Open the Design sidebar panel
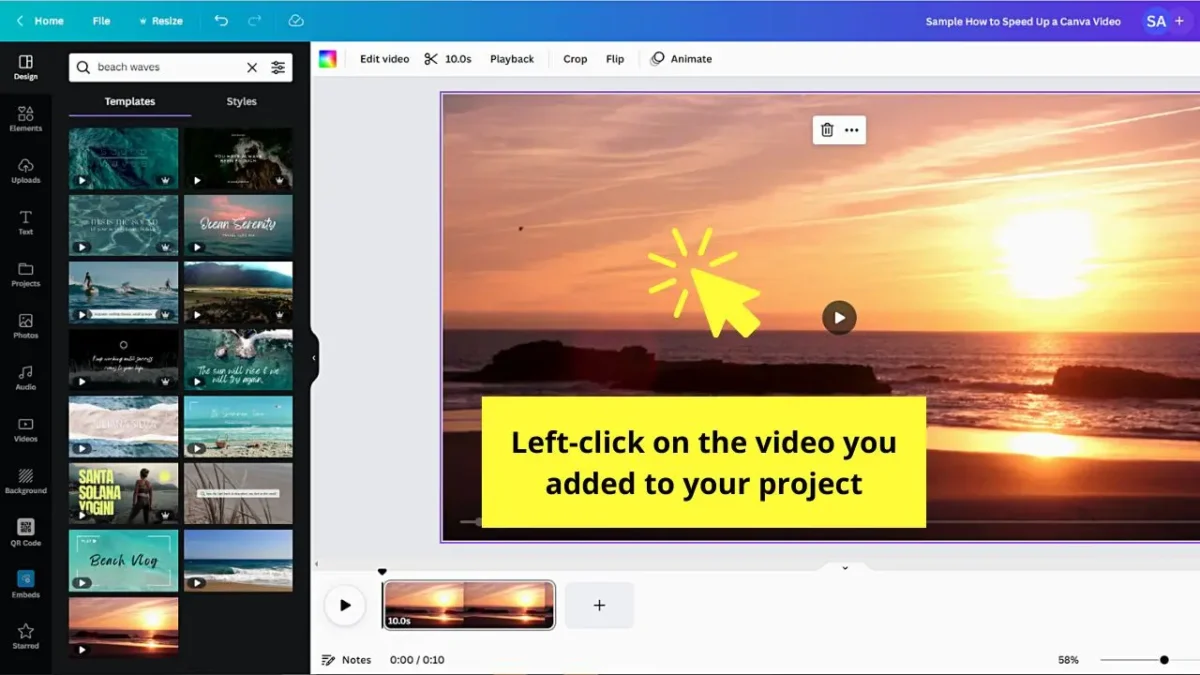The width and height of the screenshot is (1200, 675). pos(26,68)
